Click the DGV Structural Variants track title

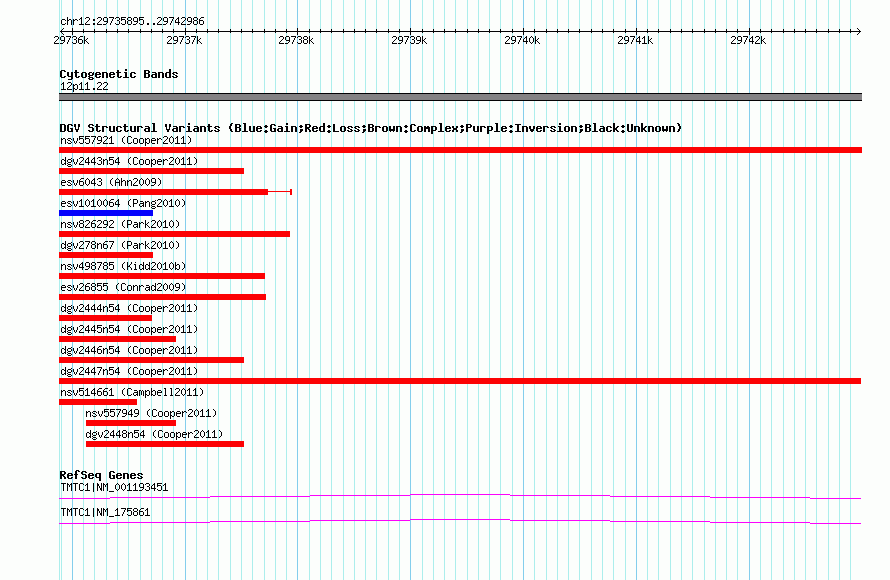[x=370, y=128]
